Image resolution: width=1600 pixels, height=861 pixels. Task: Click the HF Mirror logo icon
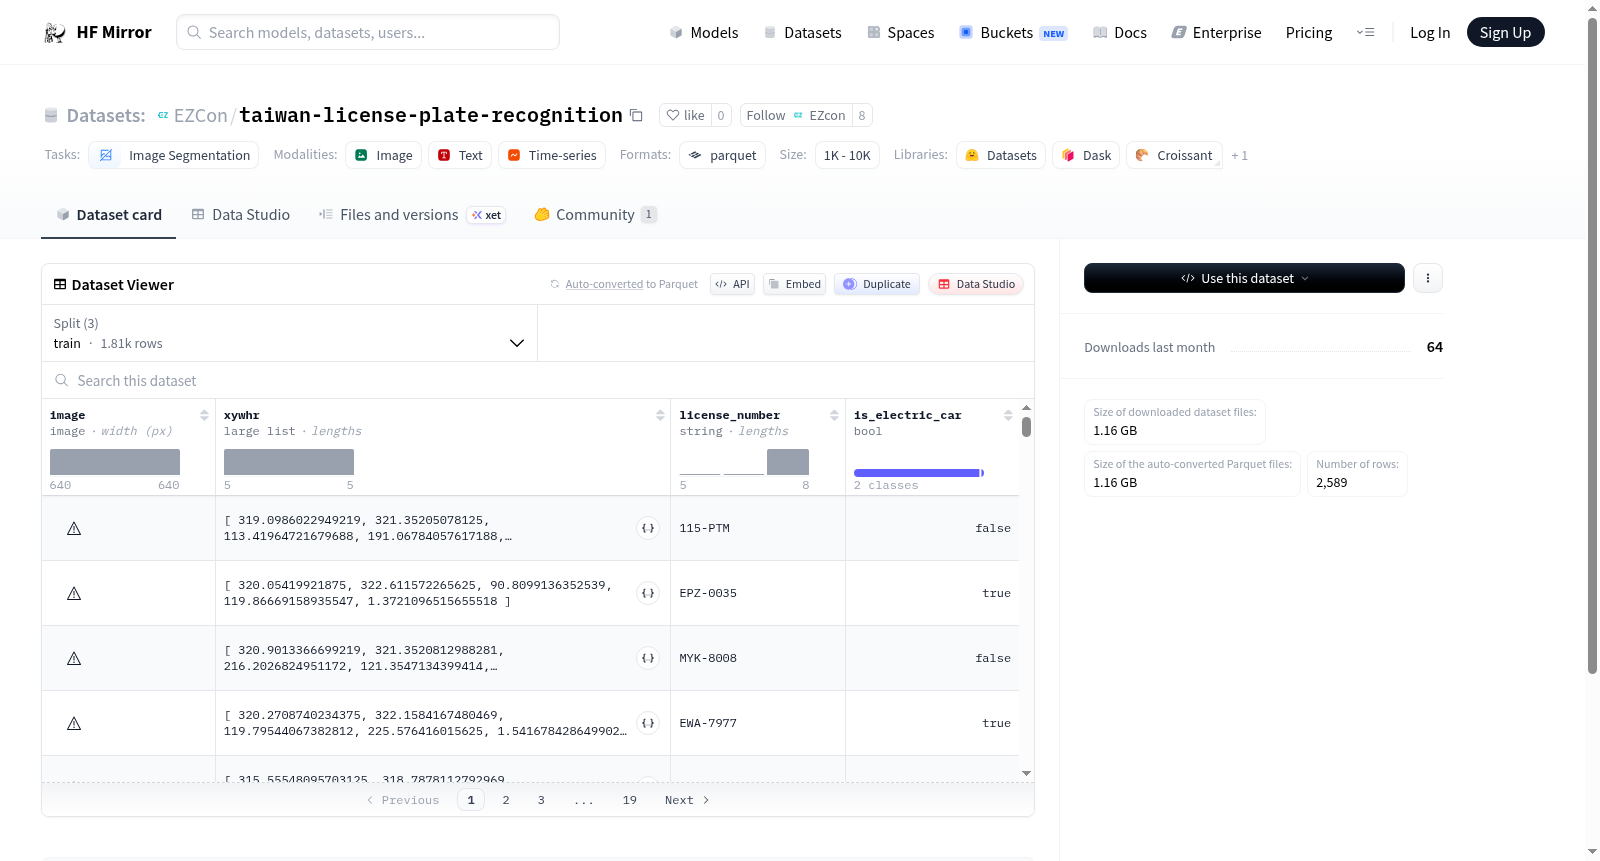coord(55,33)
